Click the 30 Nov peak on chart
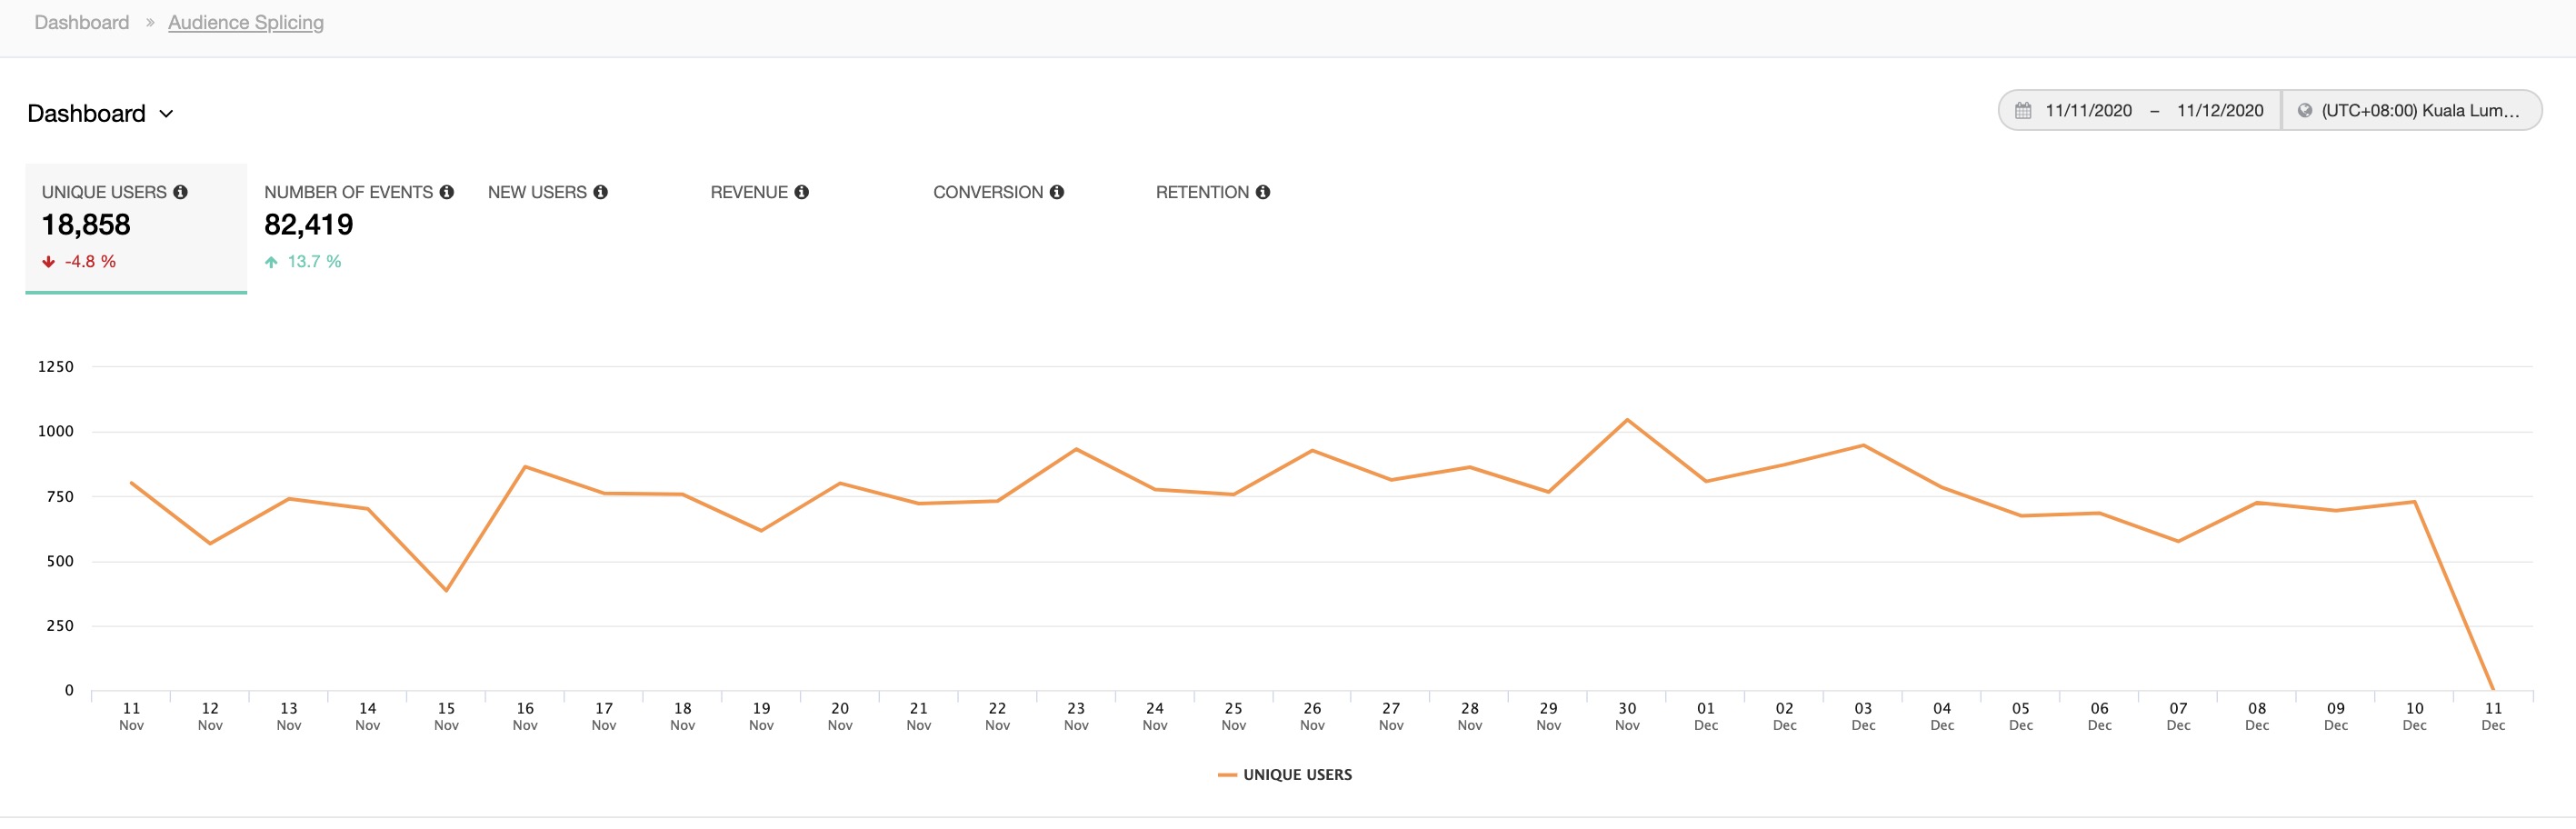 [1626, 420]
